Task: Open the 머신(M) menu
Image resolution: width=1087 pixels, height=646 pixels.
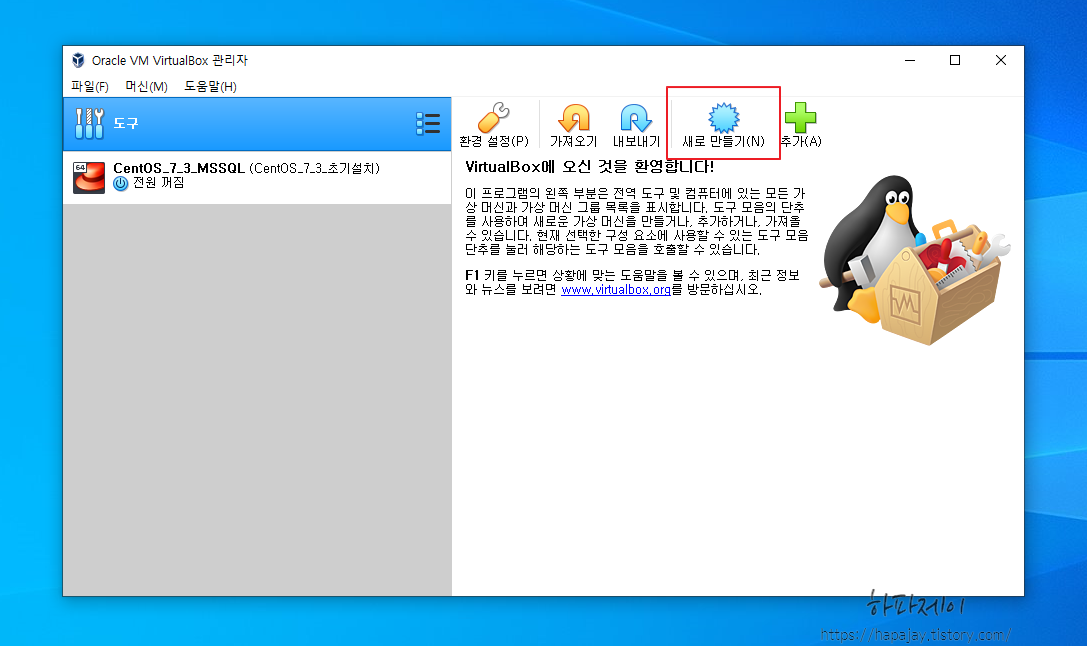Action: point(146,87)
